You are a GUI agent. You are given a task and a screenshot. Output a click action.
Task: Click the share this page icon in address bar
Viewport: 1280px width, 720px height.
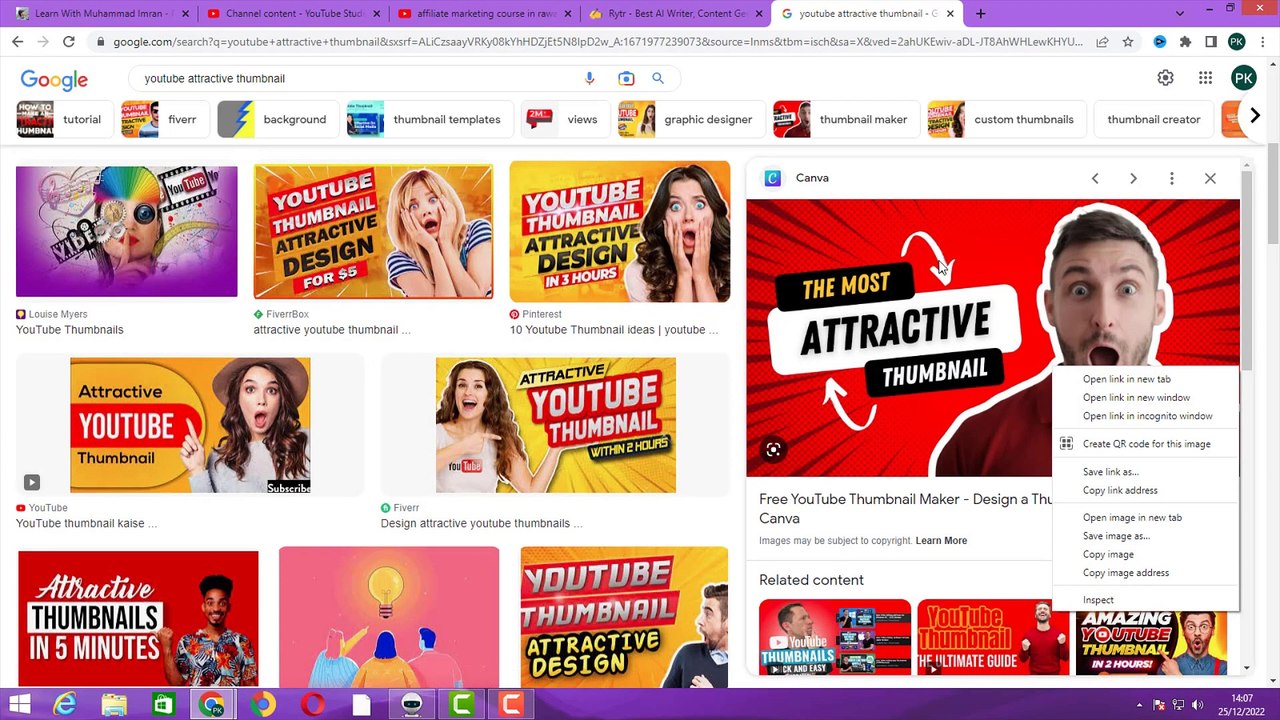1102,42
